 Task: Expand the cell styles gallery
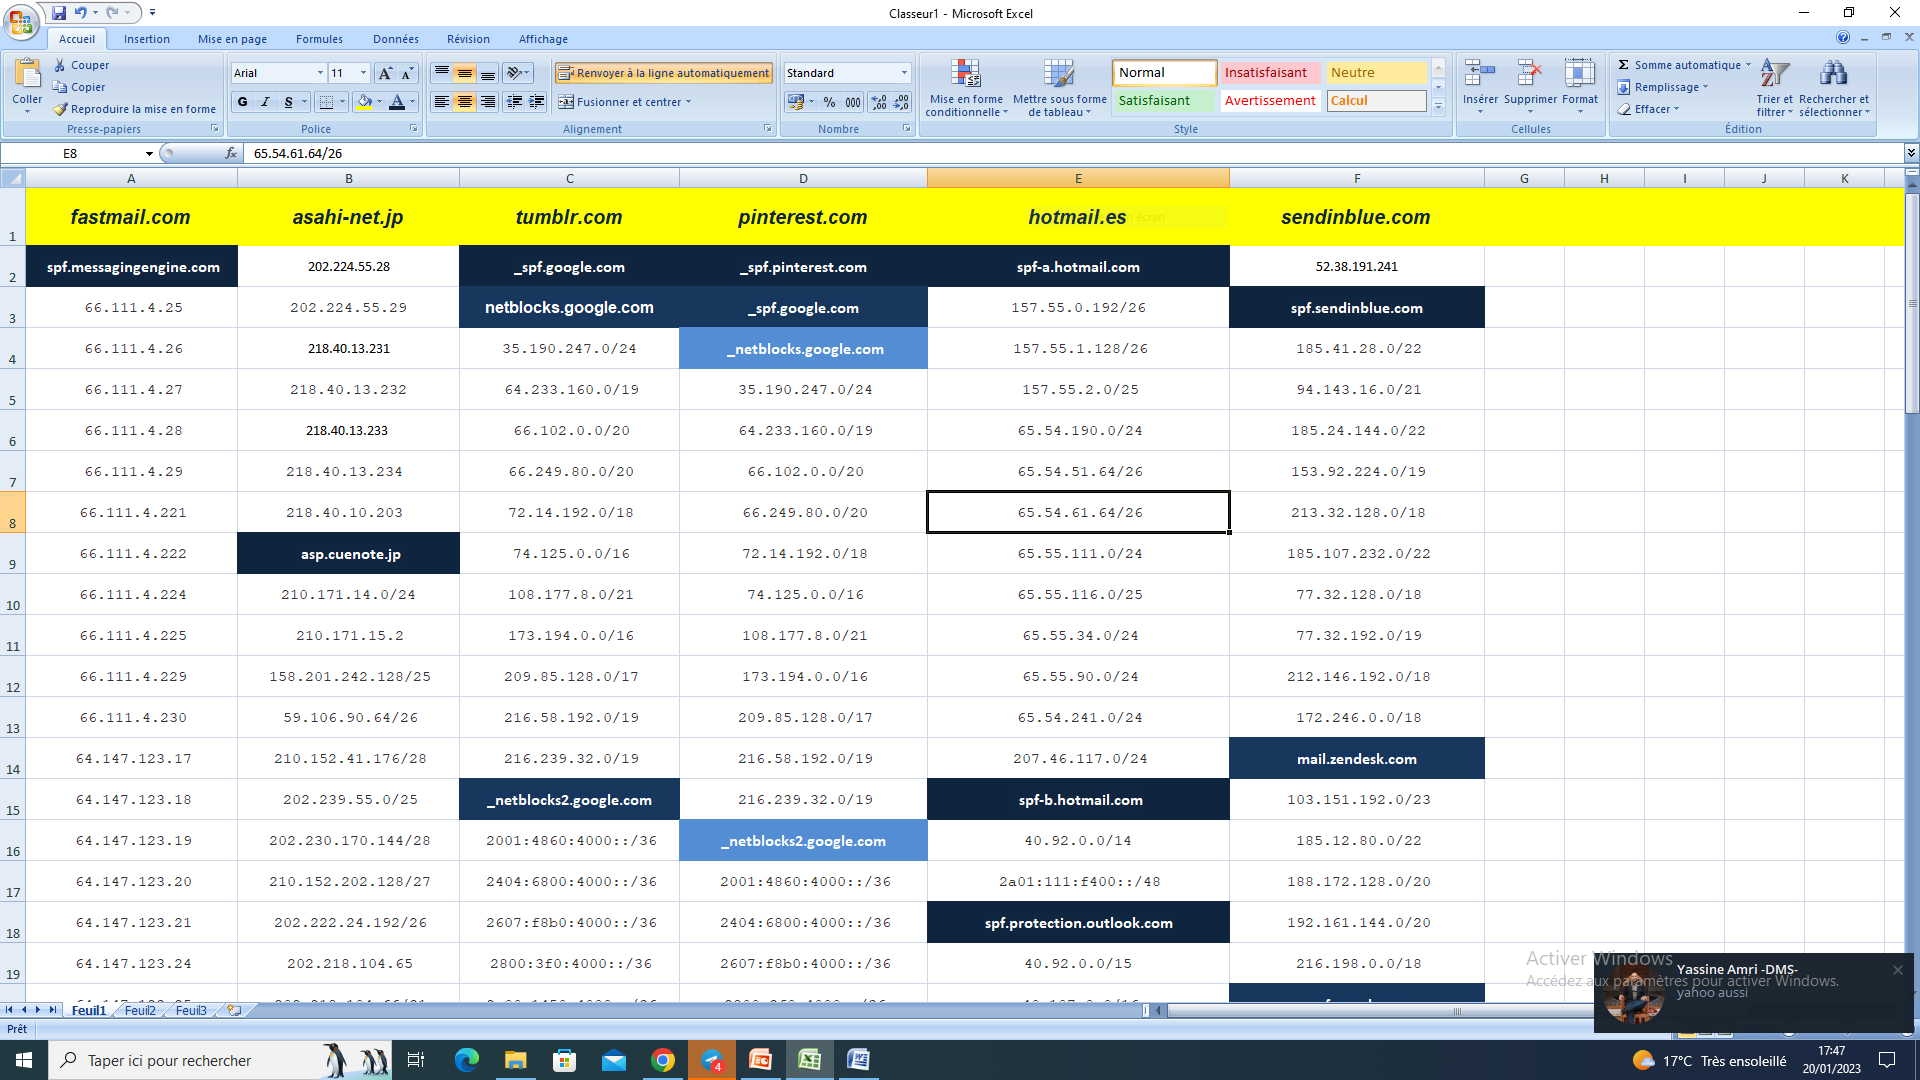(x=1439, y=107)
